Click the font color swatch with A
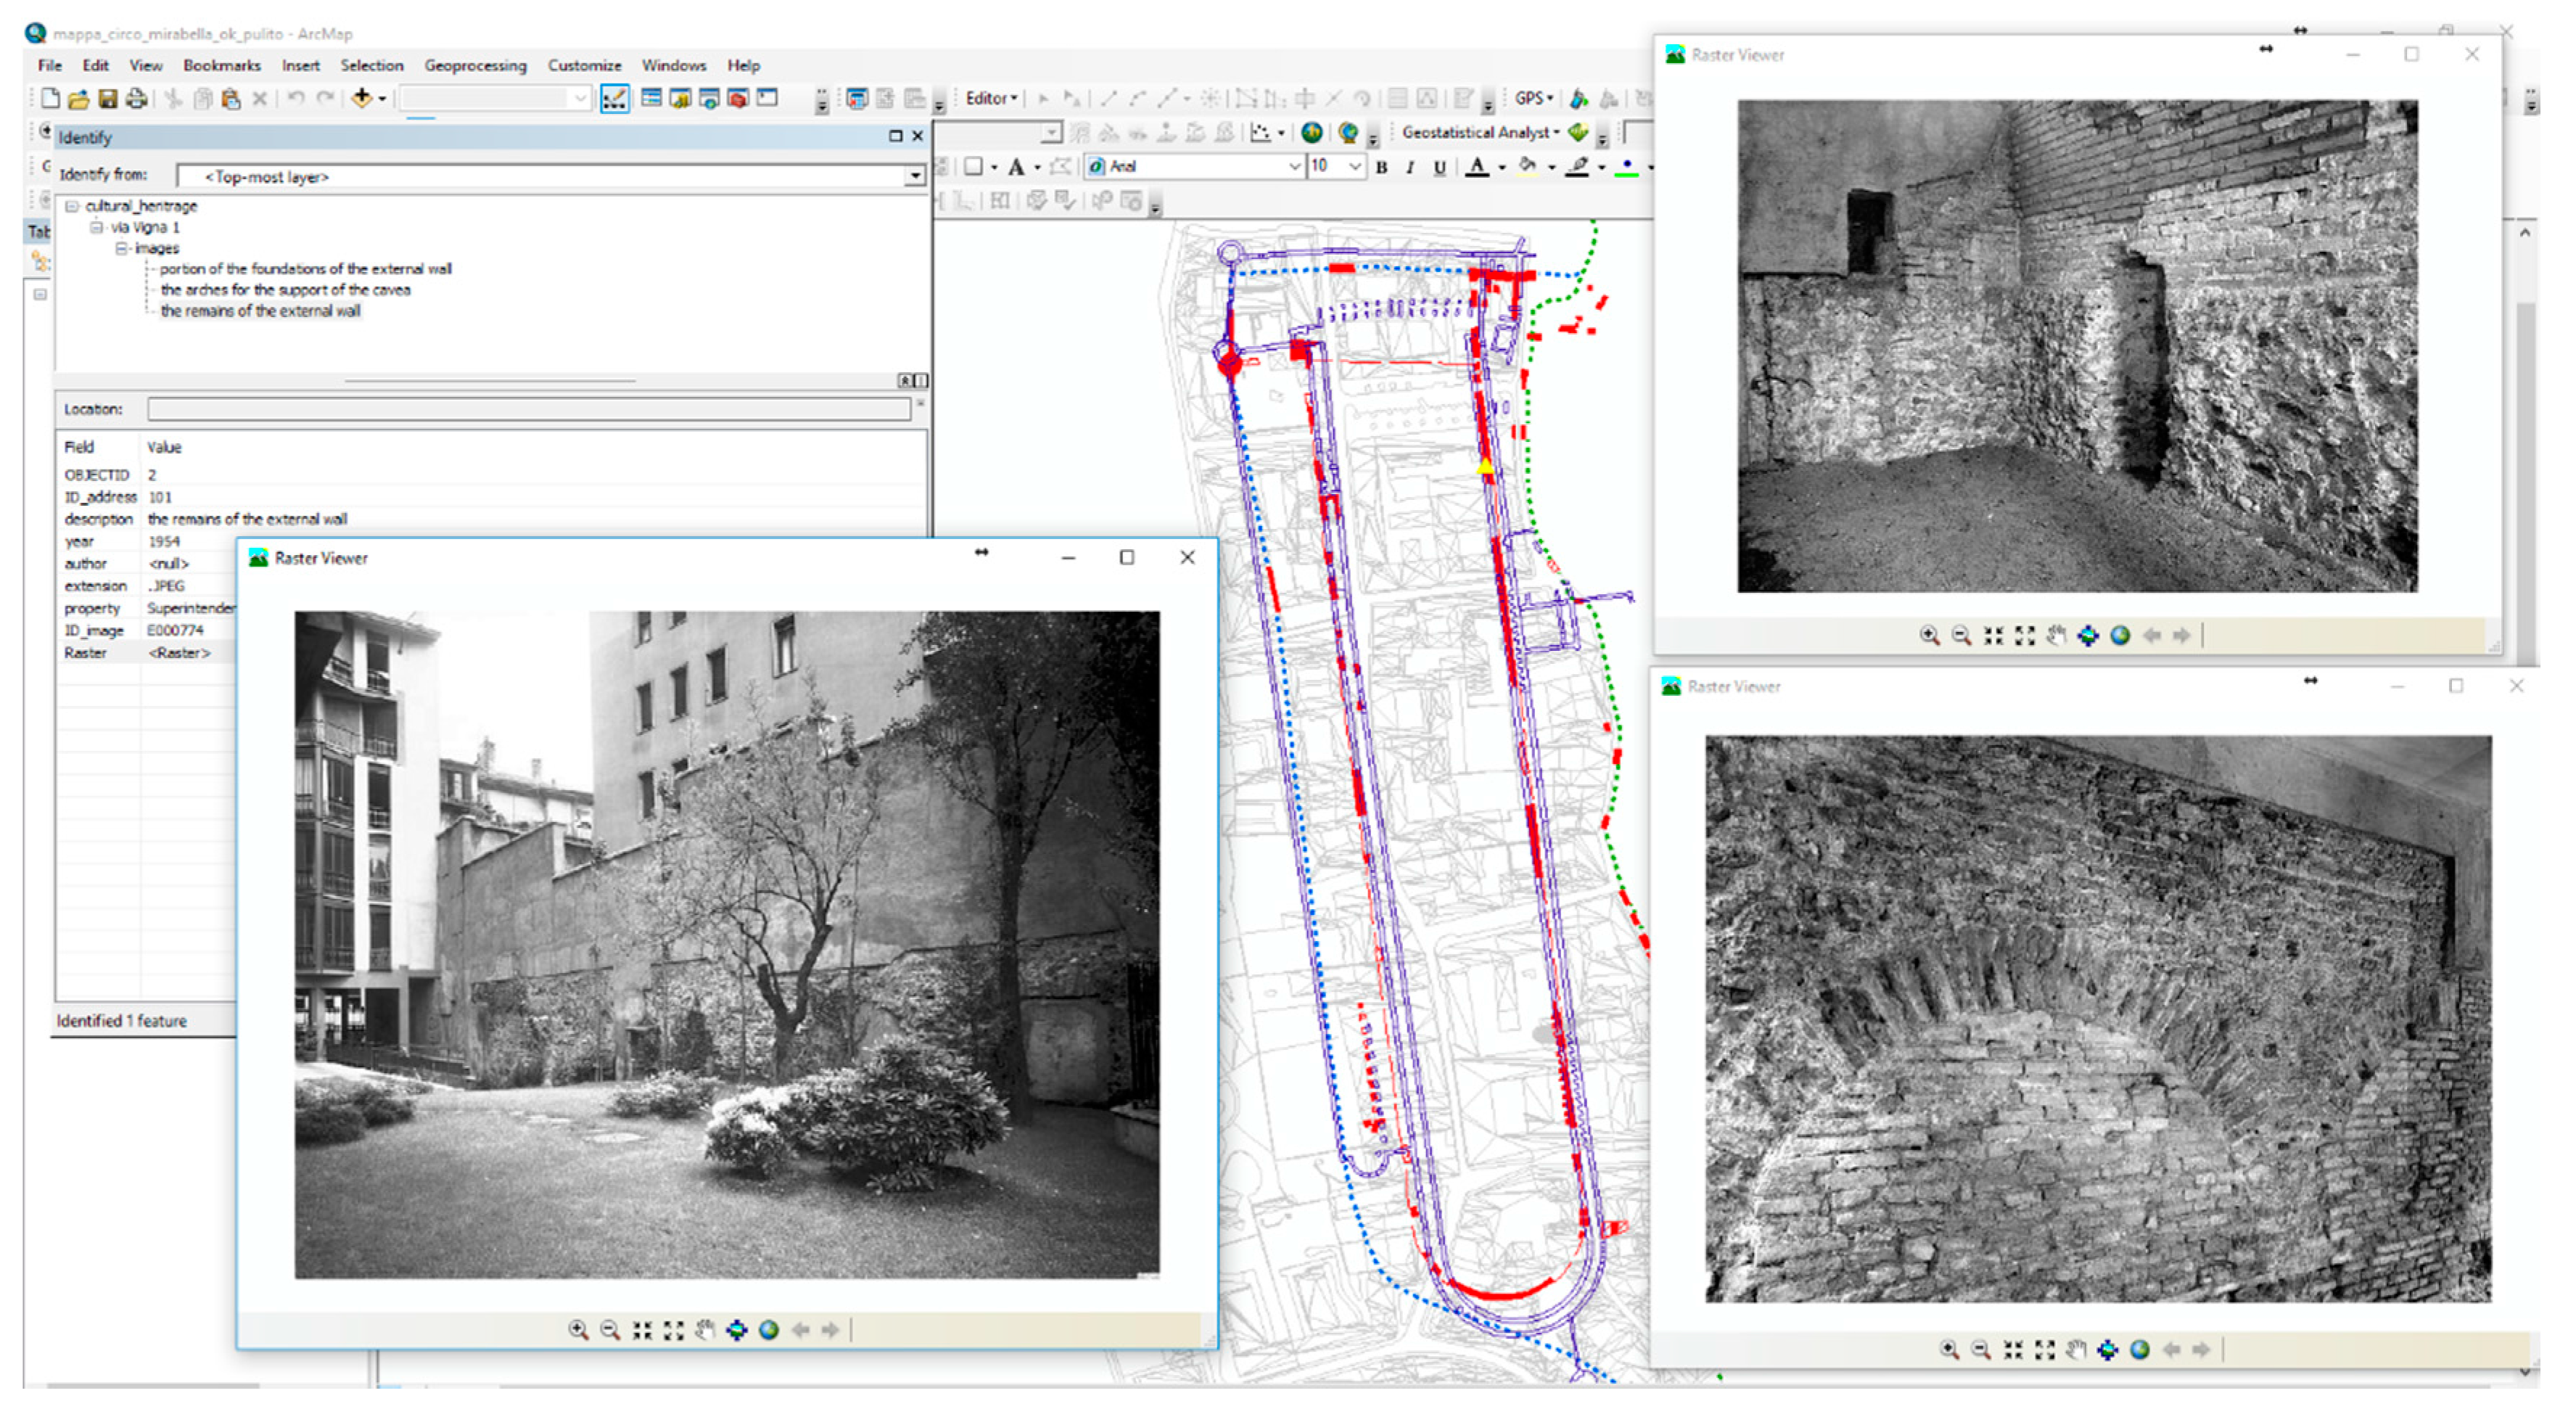 1477,167
